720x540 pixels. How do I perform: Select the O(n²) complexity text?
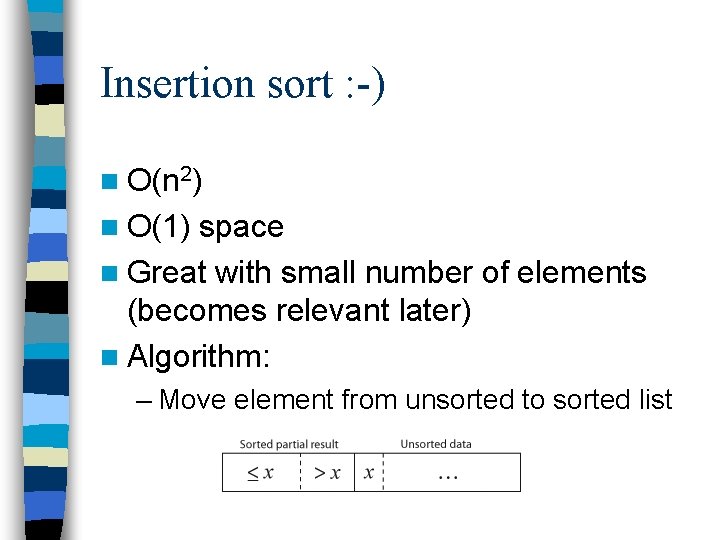coord(166,180)
